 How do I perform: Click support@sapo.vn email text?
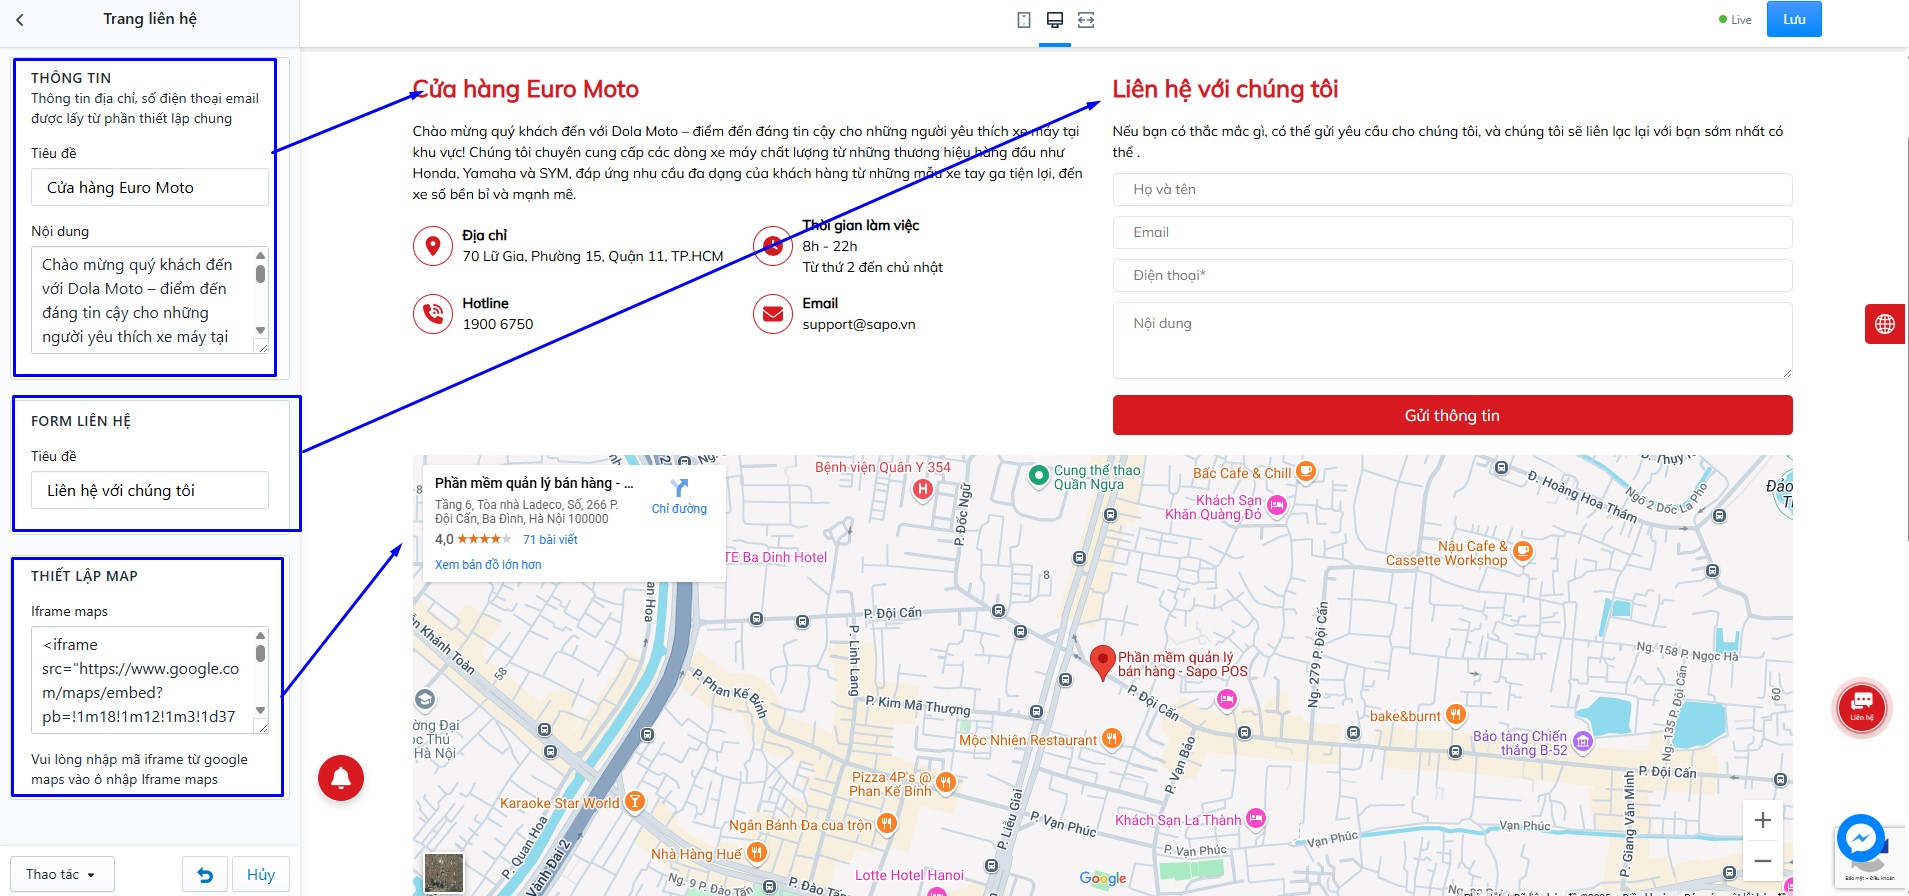859,324
